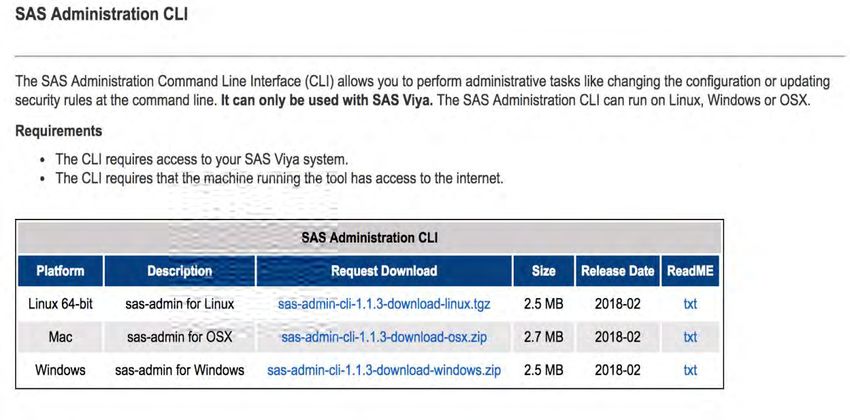Image resolution: width=850 pixels, height=420 pixels.
Task: Select the Linux 64-bit platform cell
Action: [60, 304]
